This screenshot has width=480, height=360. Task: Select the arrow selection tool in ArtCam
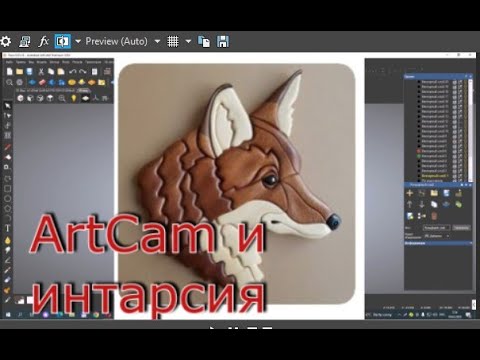[x=7, y=106]
